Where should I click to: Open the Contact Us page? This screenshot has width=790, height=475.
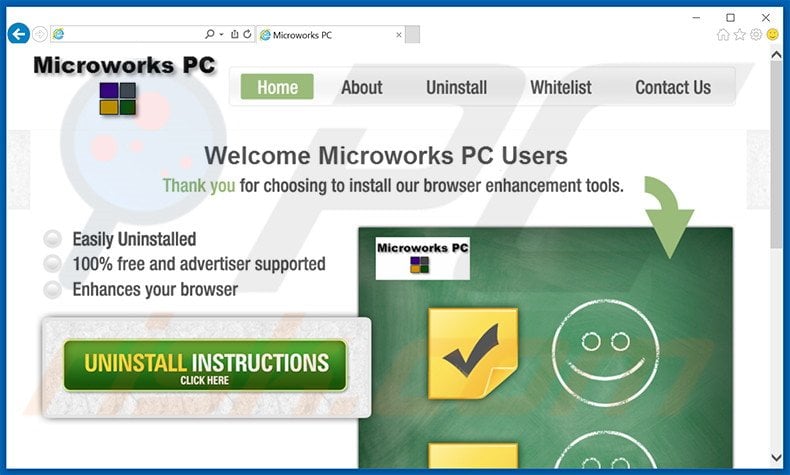point(673,87)
